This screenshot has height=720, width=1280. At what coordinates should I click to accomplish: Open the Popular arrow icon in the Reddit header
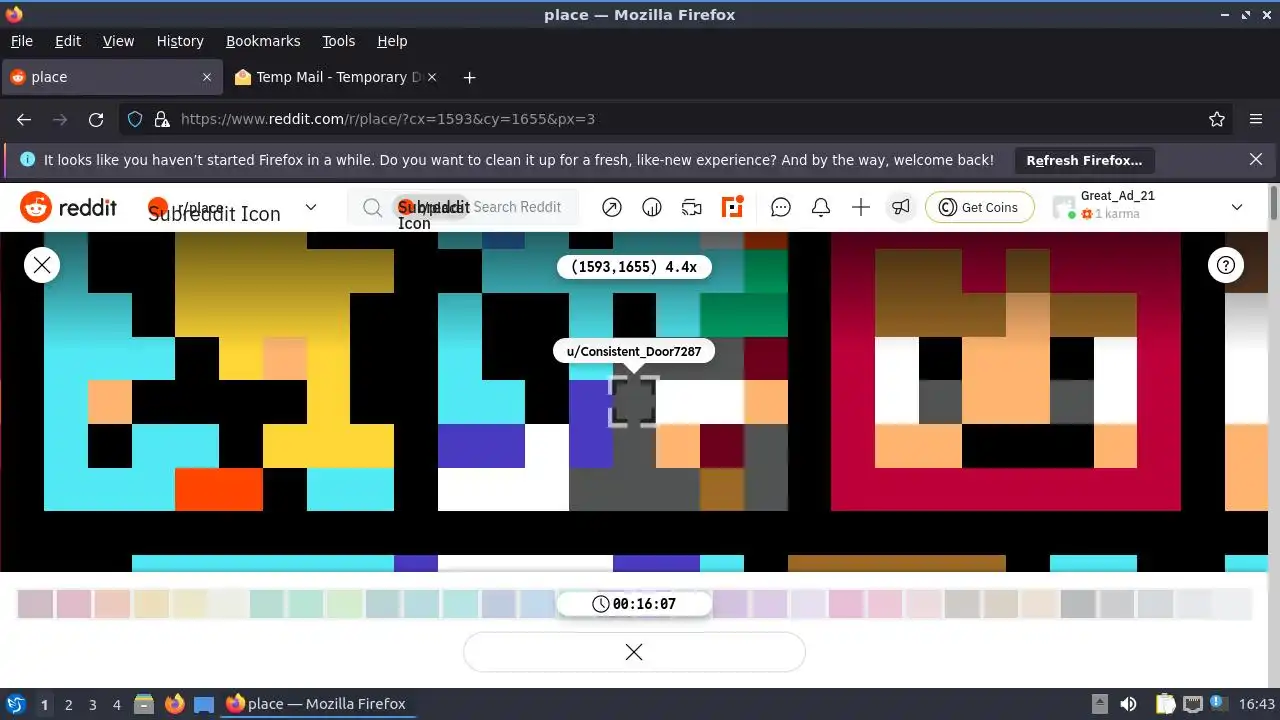click(x=612, y=207)
